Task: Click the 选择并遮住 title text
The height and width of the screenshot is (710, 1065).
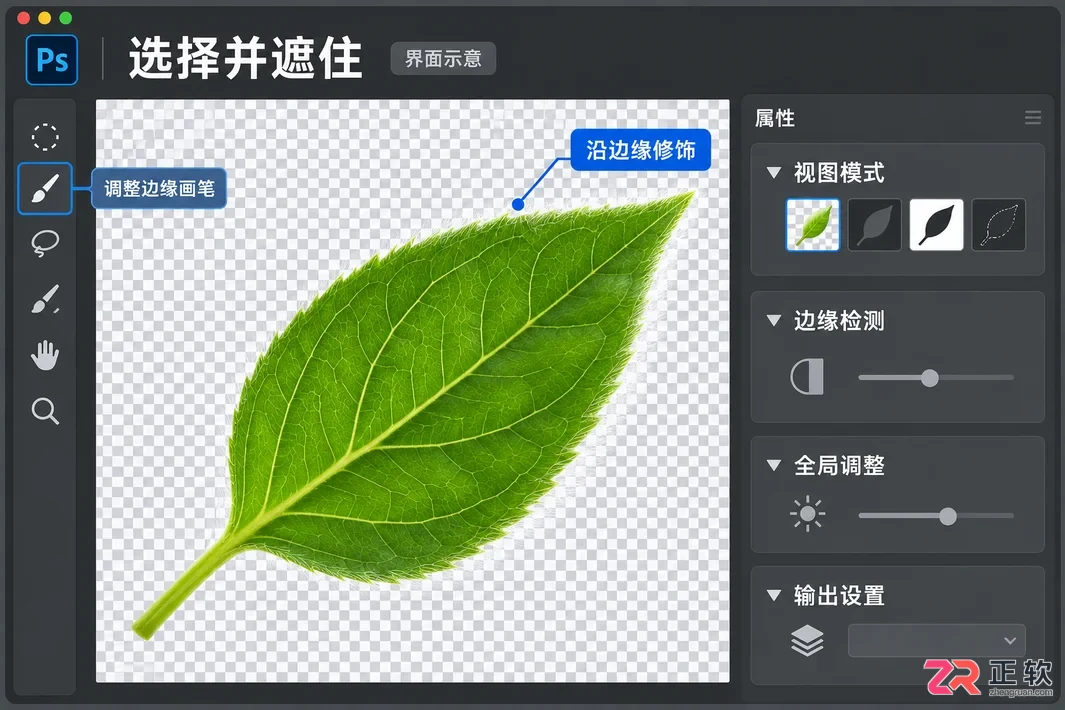Action: (245, 58)
